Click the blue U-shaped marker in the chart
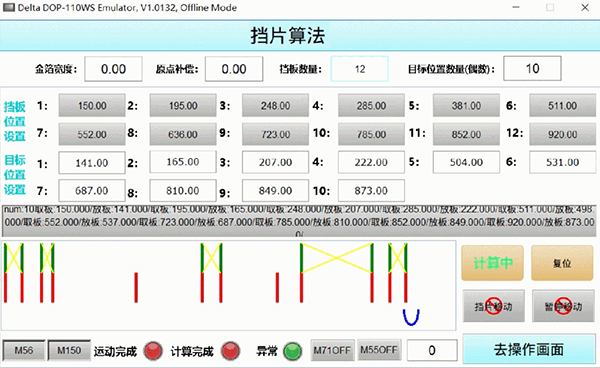 click(411, 317)
